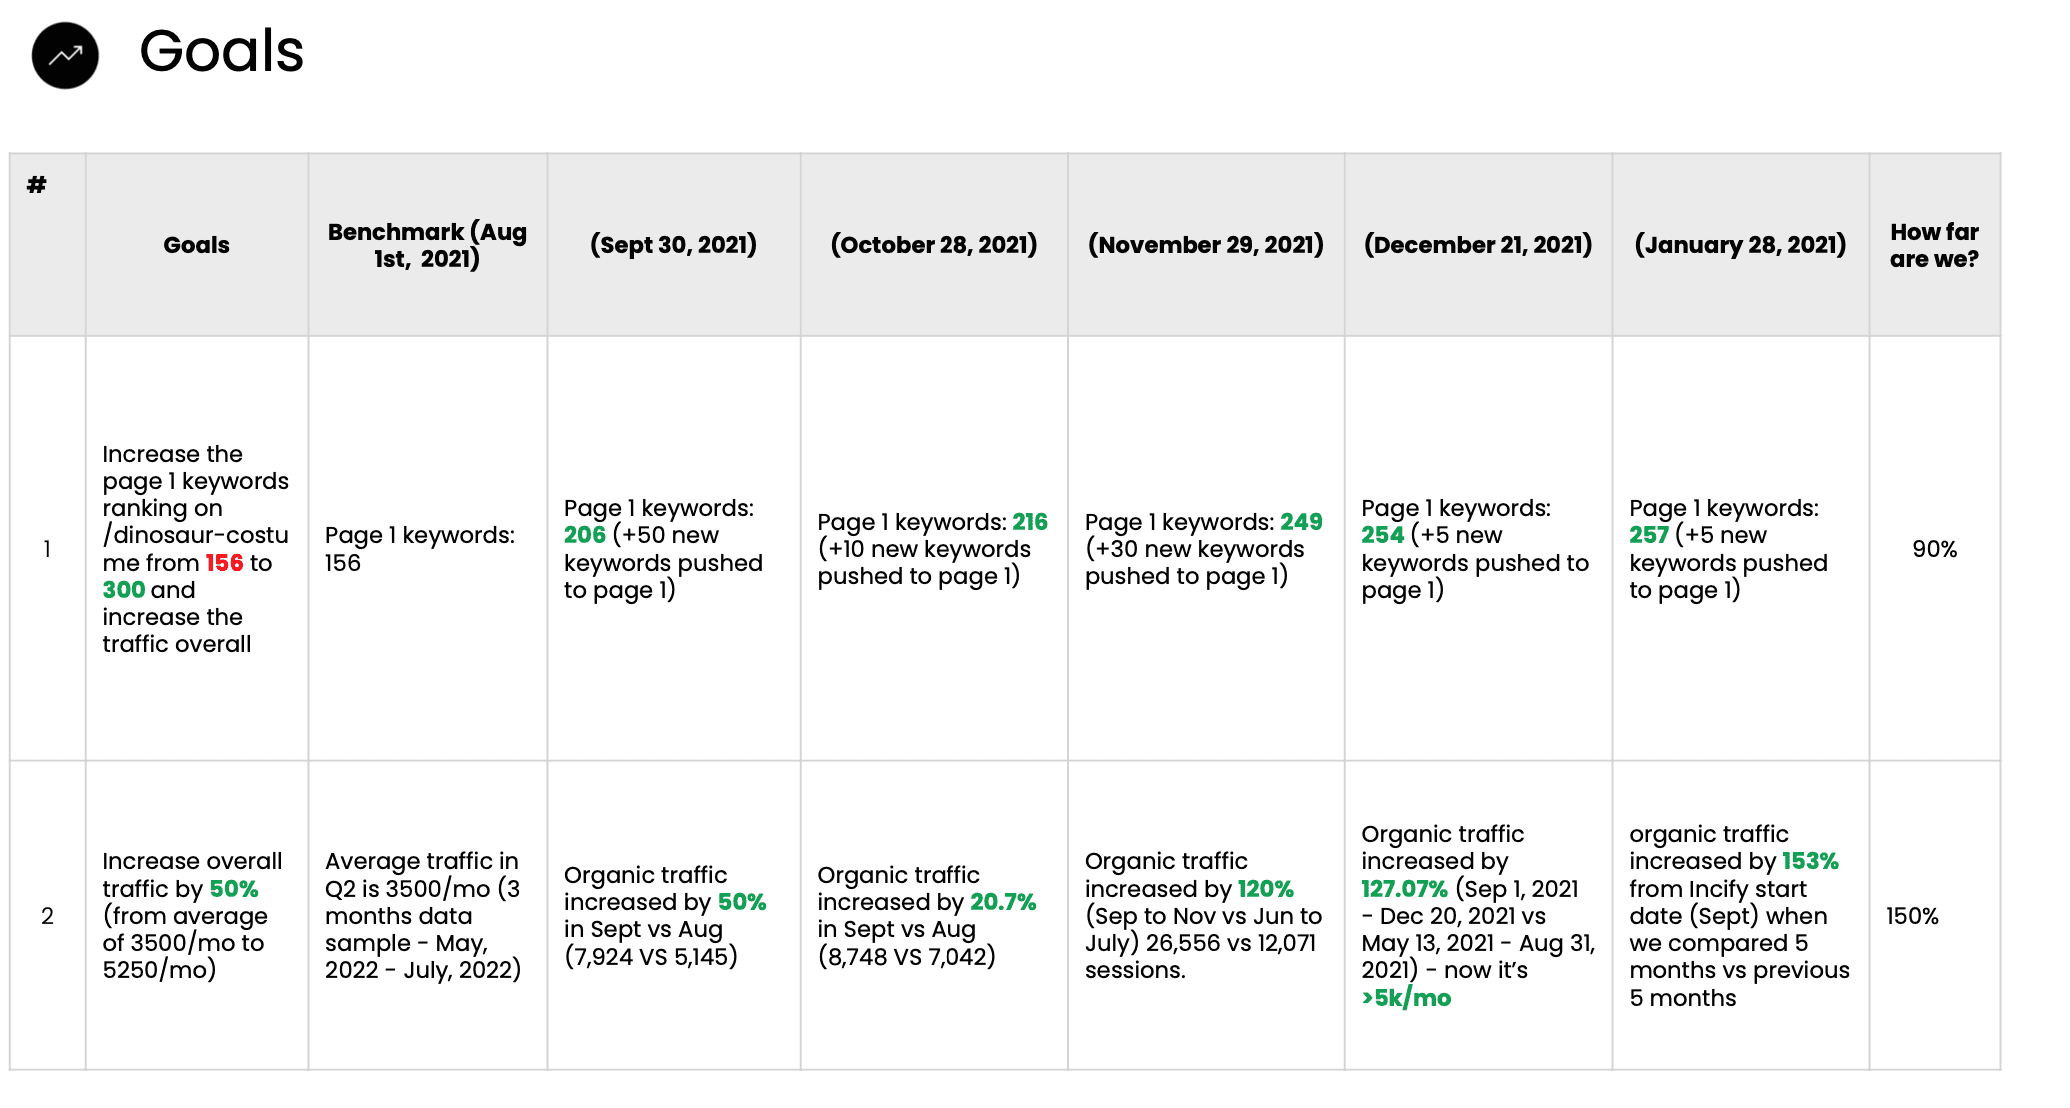The image size is (2070, 1108).
Task: Select the cell with 153% organic traffic increase
Action: point(1740,915)
